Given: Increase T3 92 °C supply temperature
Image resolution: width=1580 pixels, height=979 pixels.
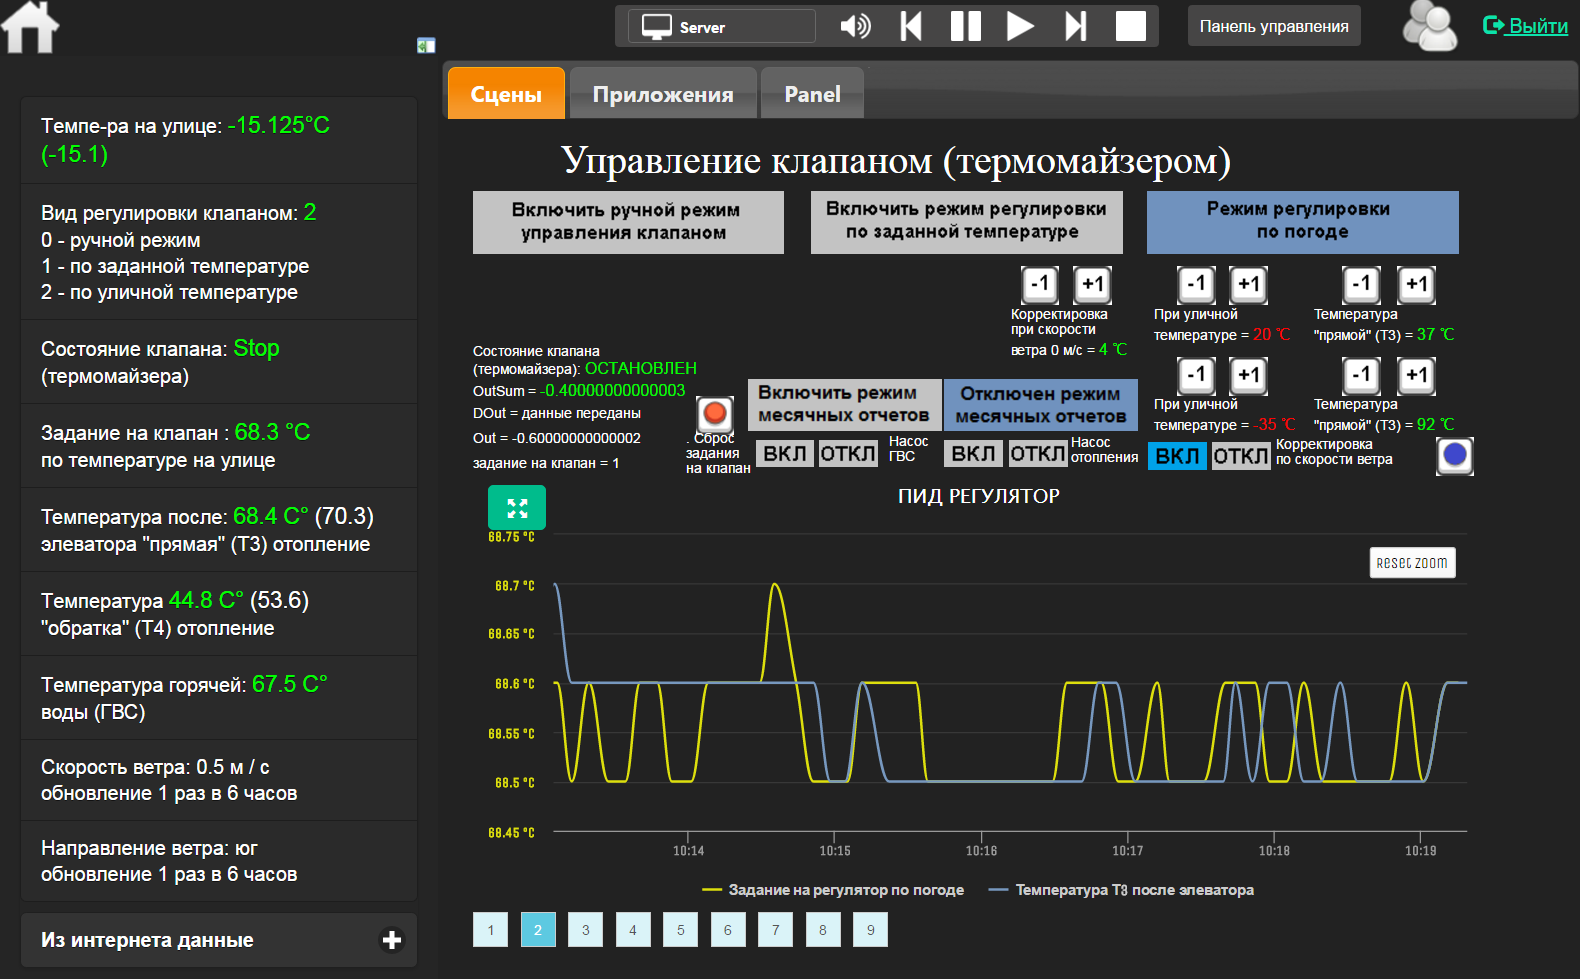Looking at the screenshot, I should pyautogui.click(x=1416, y=375).
